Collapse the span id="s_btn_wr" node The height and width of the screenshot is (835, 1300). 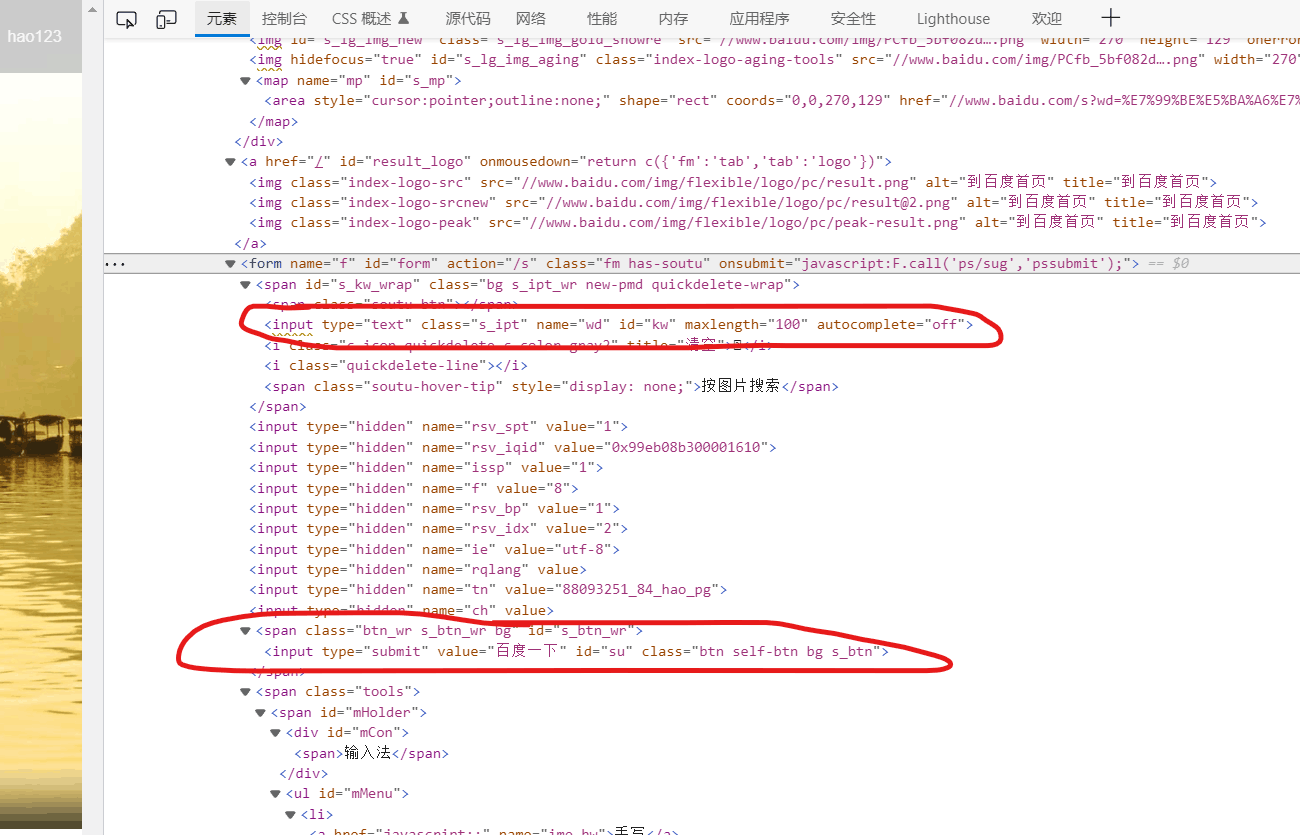tap(246, 631)
